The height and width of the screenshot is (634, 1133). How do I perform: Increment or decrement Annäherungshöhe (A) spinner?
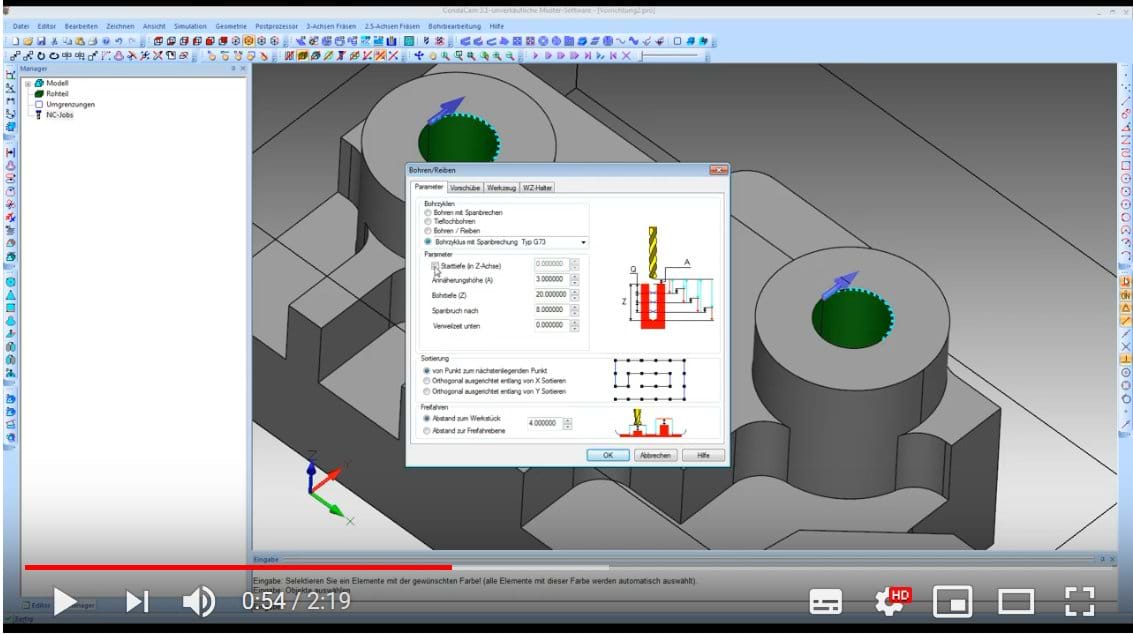[574, 279]
